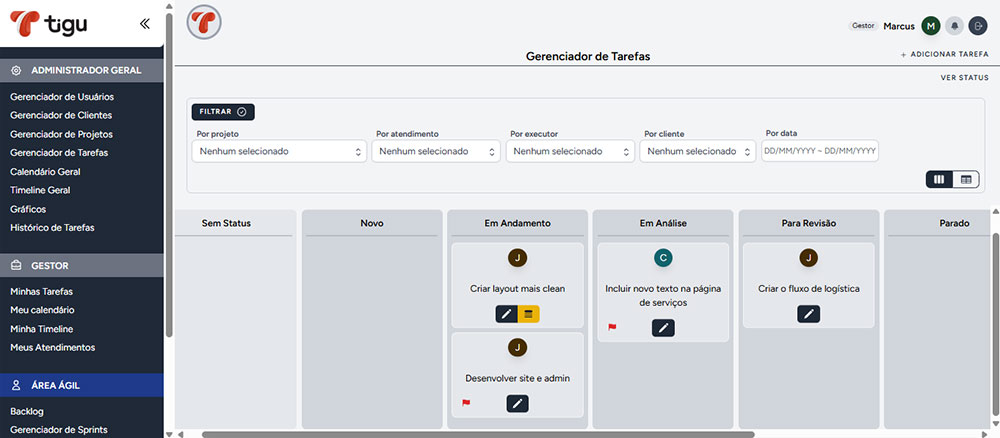Edit the 'Criar o fluxo de logística' task

click(809, 314)
